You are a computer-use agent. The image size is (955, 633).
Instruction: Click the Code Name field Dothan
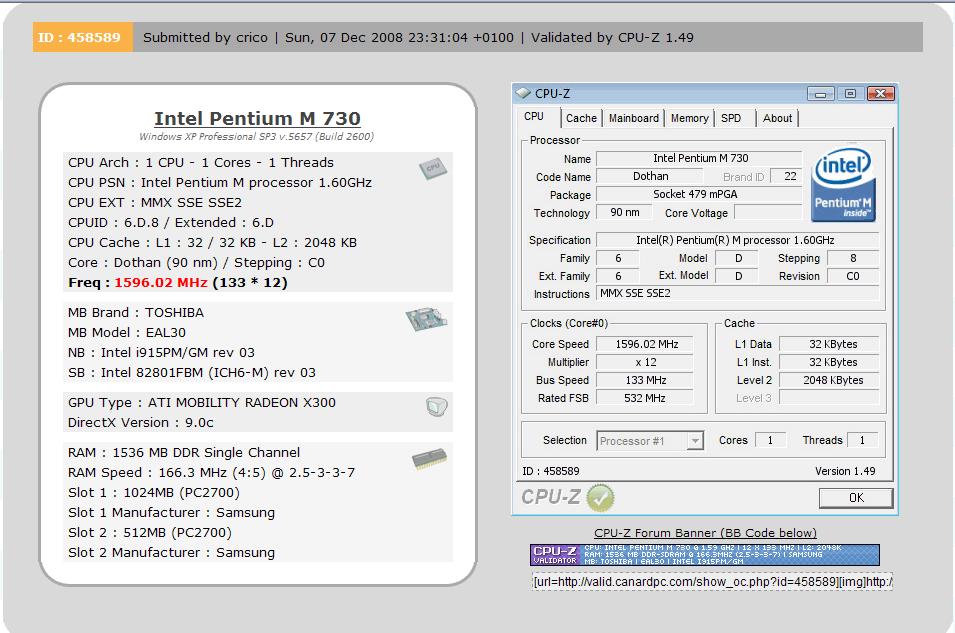pyautogui.click(x=650, y=177)
